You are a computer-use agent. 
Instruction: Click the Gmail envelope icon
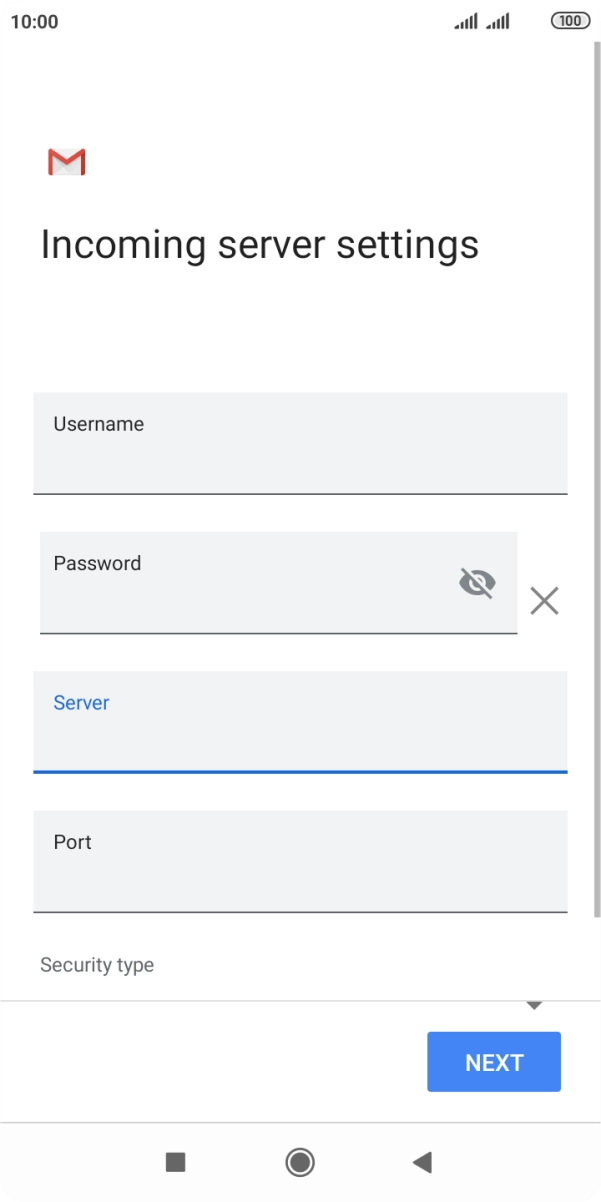pyautogui.click(x=66, y=161)
